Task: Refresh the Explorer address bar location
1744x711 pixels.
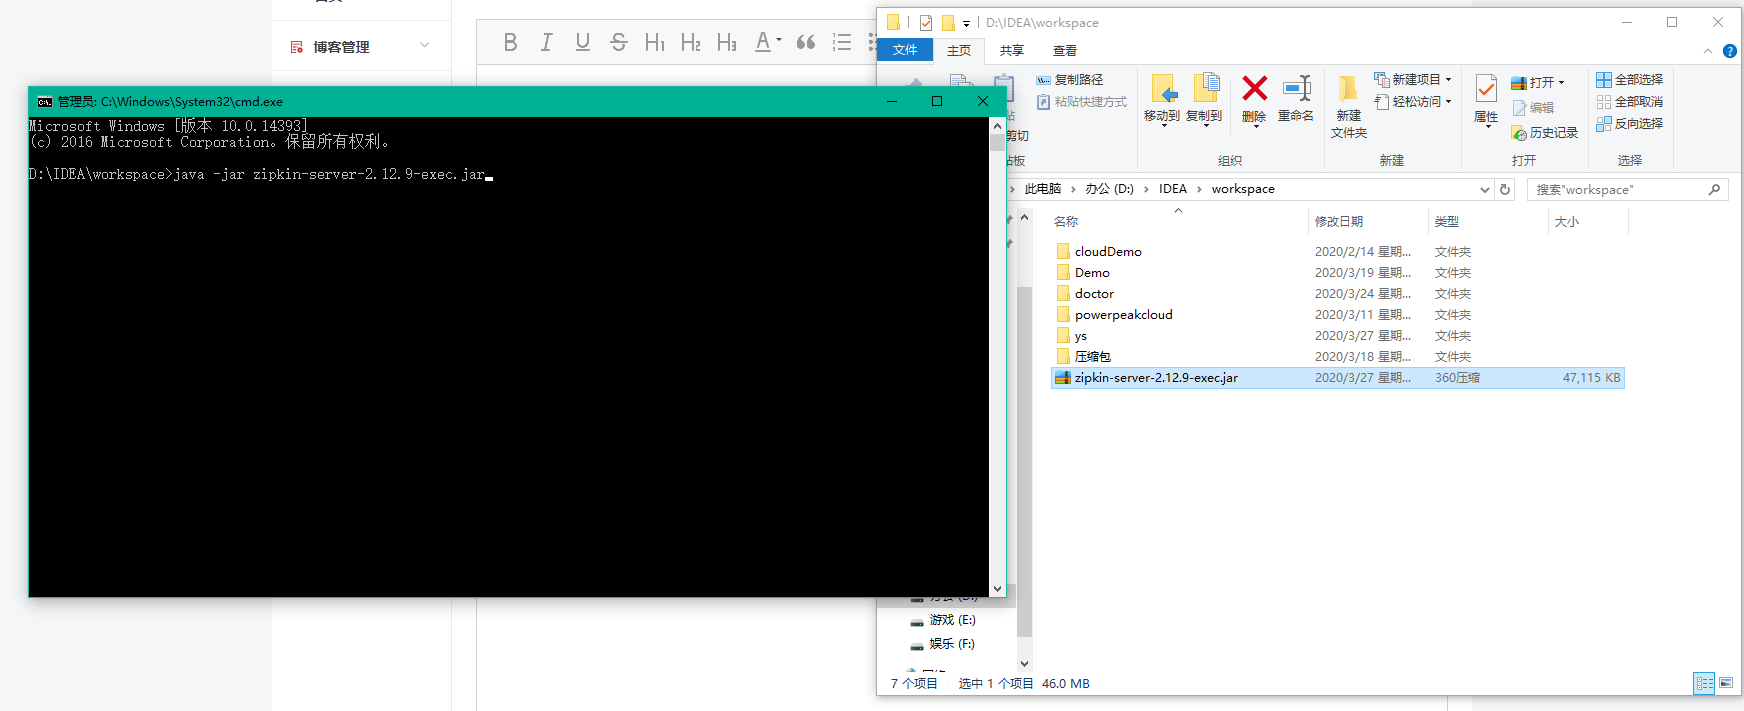Action: [x=1505, y=189]
